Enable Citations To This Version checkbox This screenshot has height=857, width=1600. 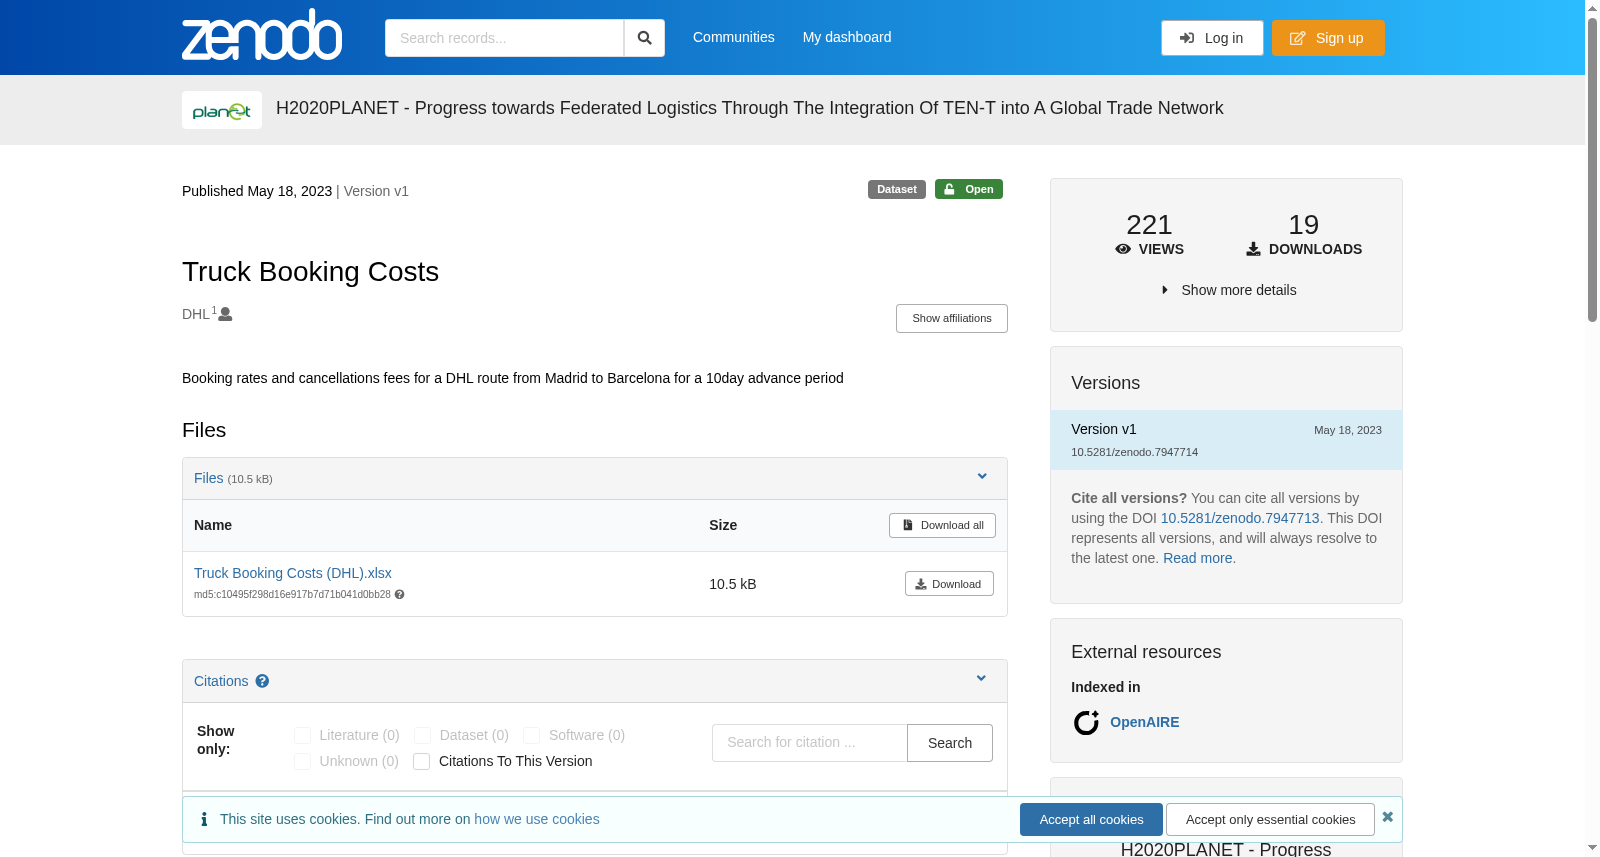422,762
